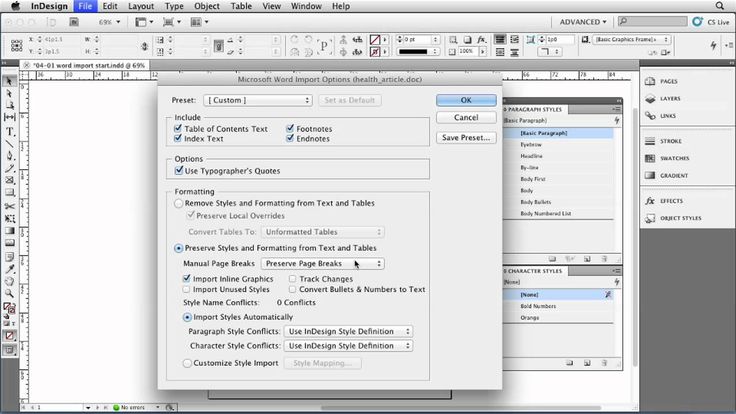Select the Rectangle Frame tool
This screenshot has width=736, height=414.
coord(9,180)
